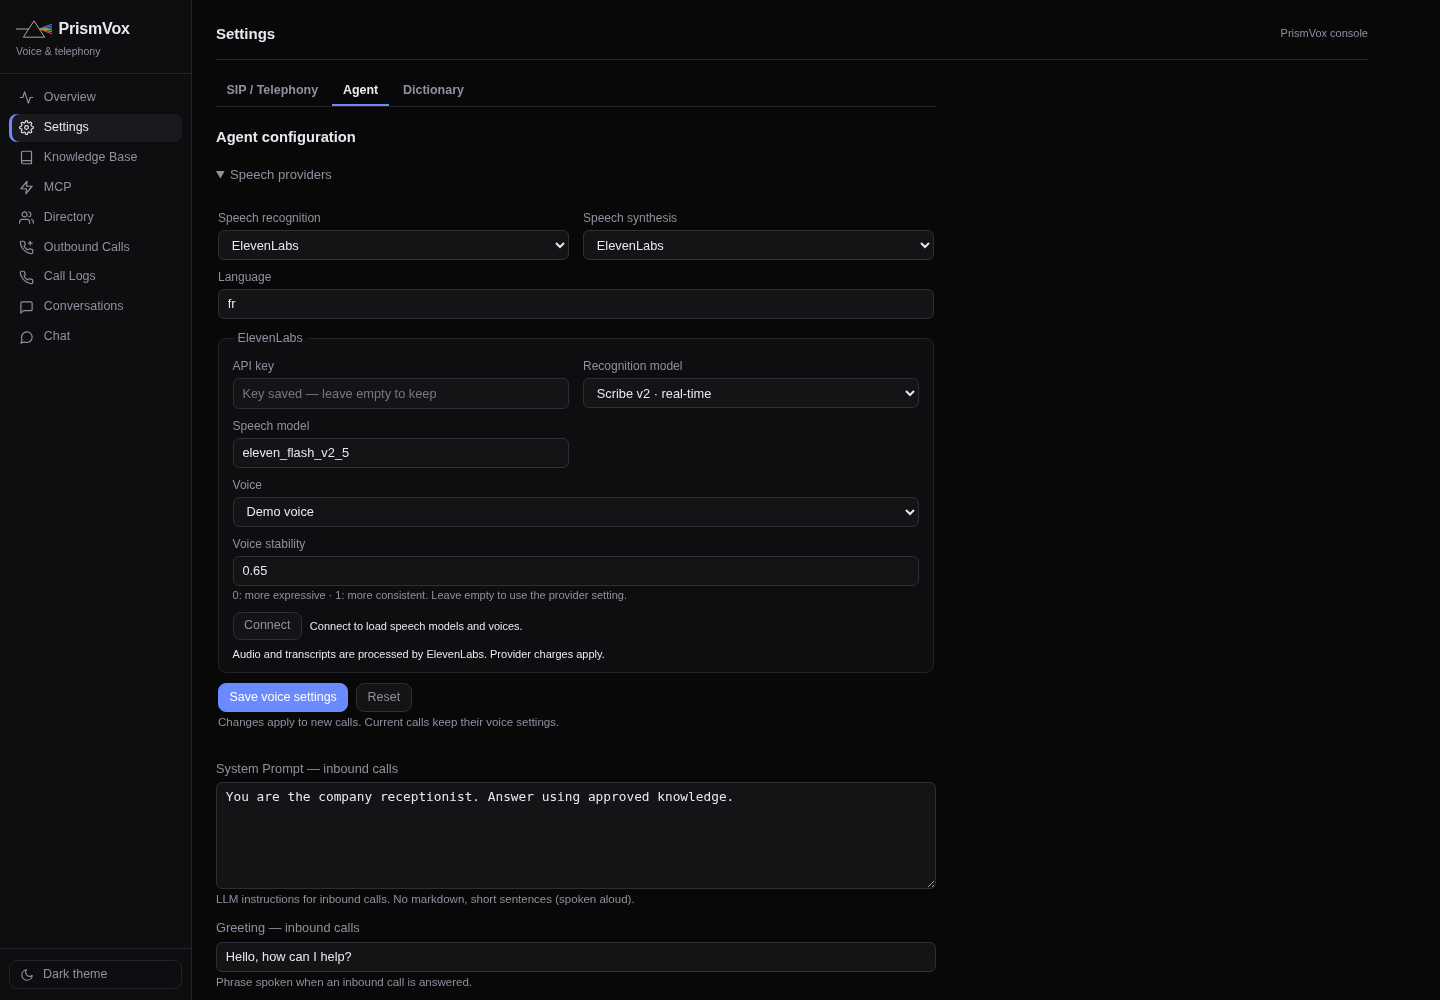Click the PrismVox console label
Image resolution: width=1440 pixels, height=1000 pixels.
1324,33
